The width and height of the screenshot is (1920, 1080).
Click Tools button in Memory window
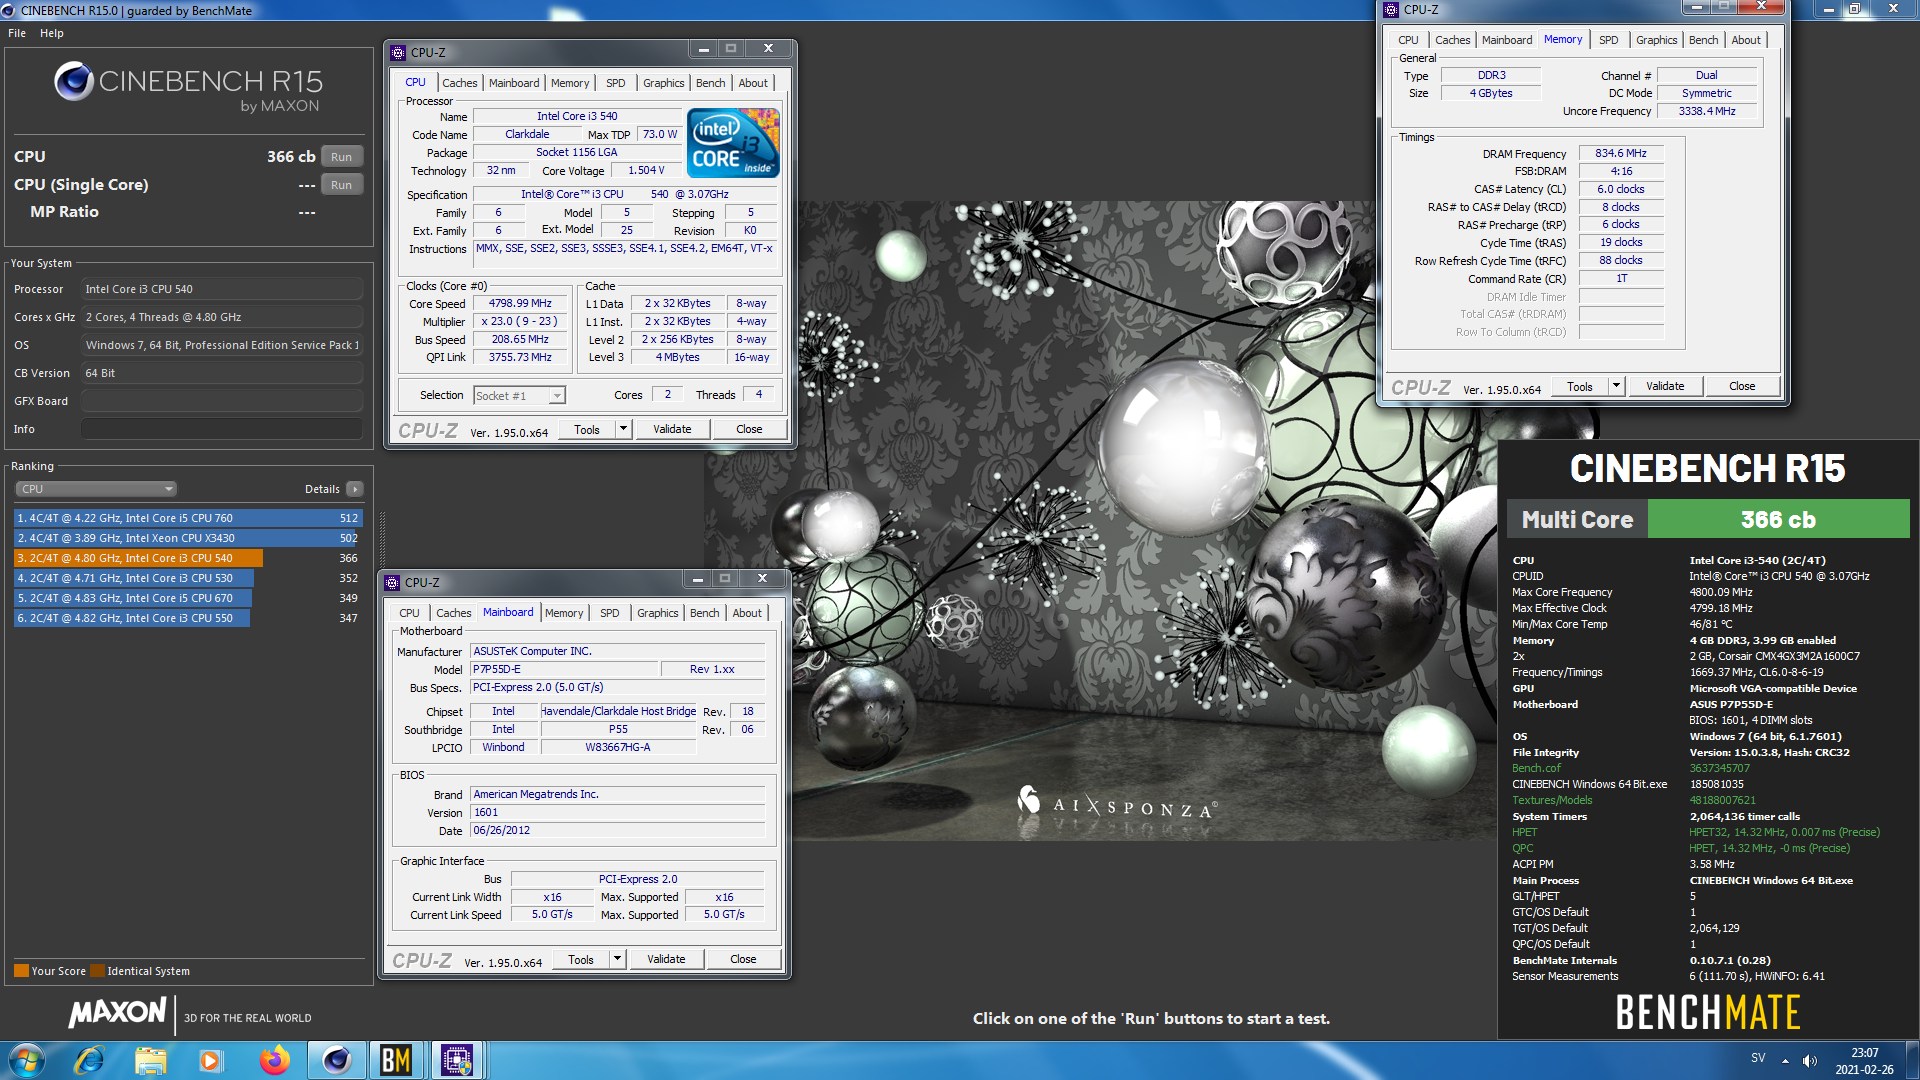(1580, 386)
